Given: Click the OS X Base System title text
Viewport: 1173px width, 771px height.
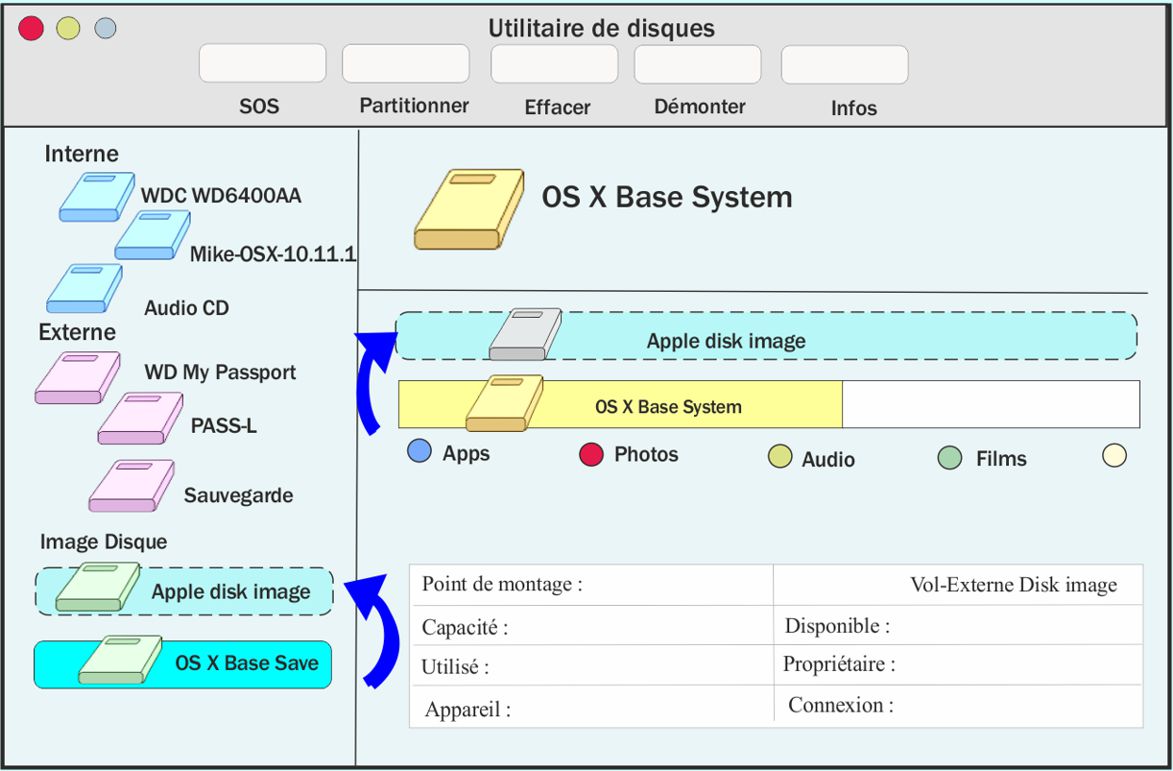Looking at the screenshot, I should pyautogui.click(x=667, y=197).
